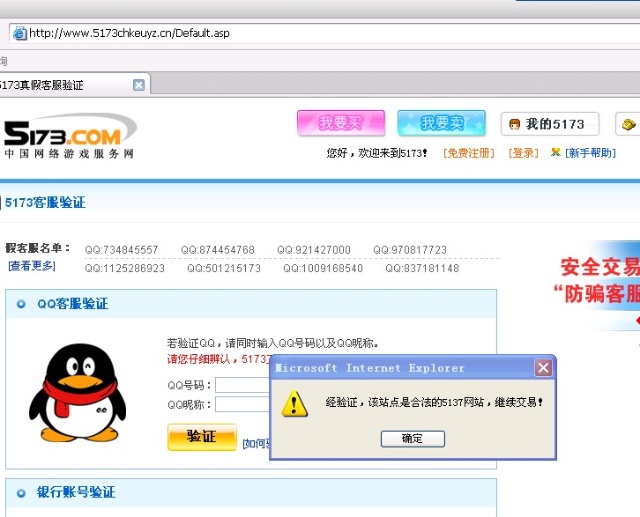640x517 pixels.
Task: Select the 5173真假客服验证 tab
Action: 60,85
